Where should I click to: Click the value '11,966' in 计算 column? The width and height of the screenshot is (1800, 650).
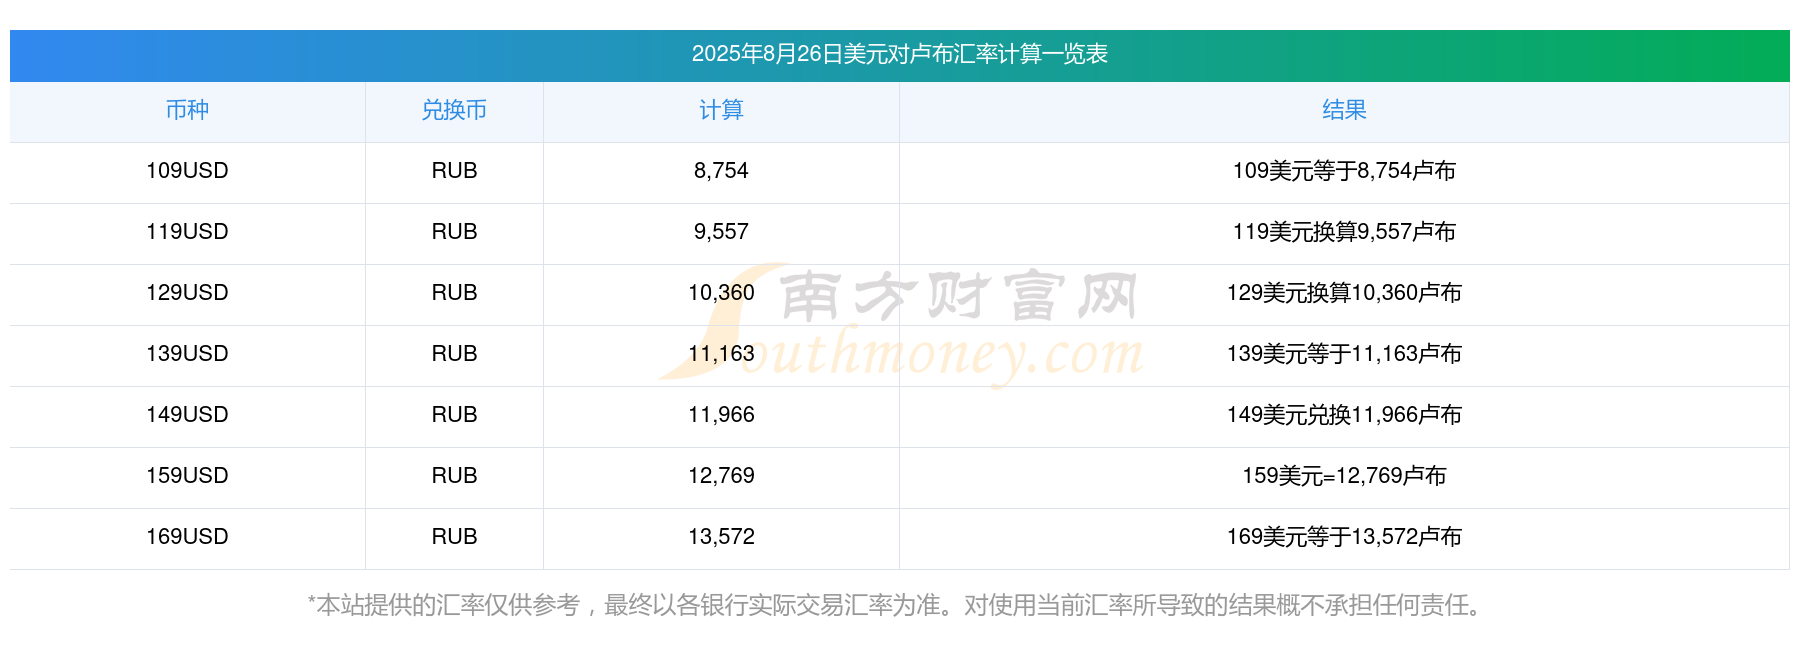tap(721, 415)
